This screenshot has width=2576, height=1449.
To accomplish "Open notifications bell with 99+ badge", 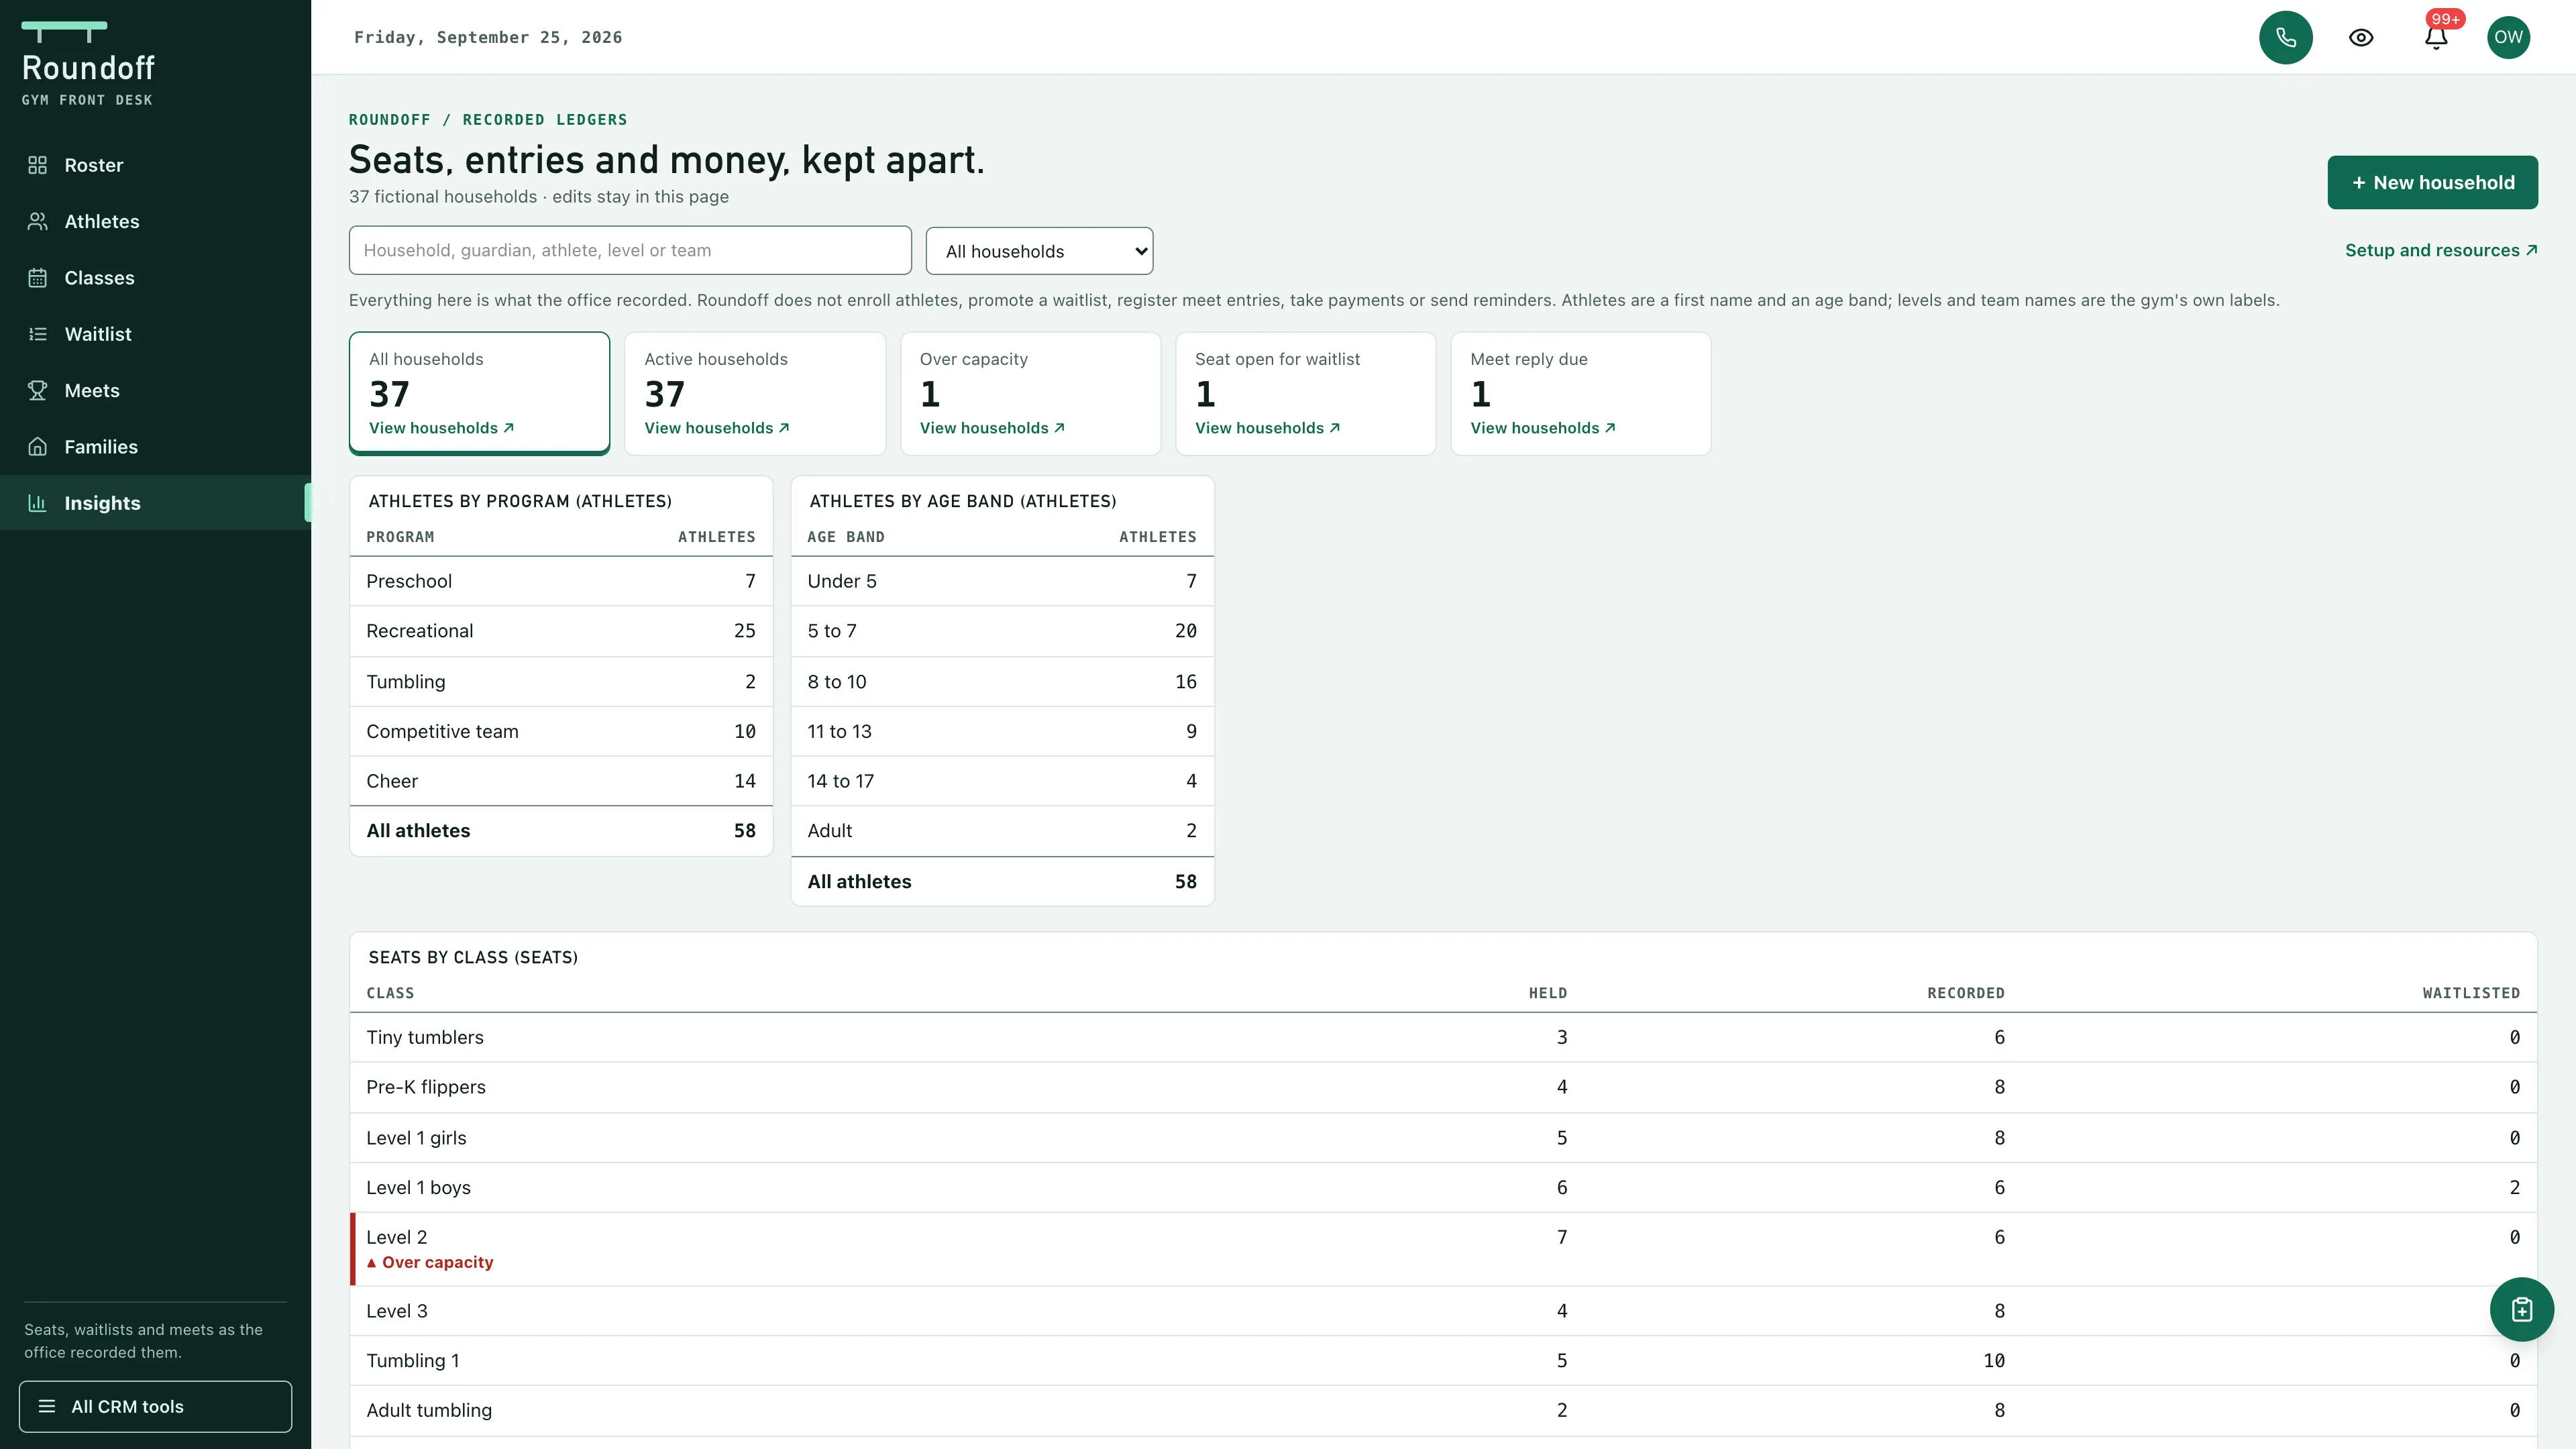I will (2436, 37).
